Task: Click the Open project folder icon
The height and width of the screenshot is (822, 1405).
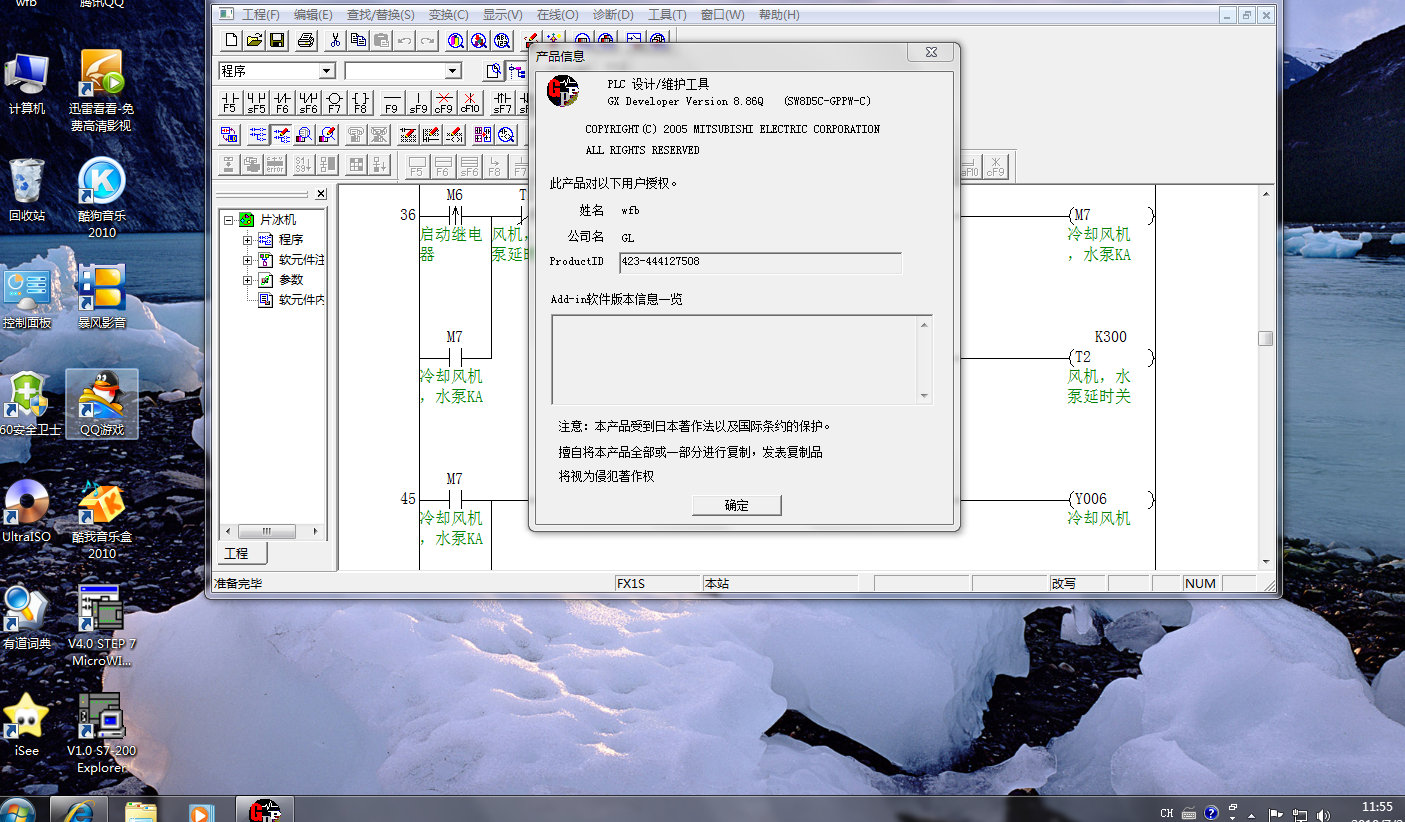Action: (254, 40)
